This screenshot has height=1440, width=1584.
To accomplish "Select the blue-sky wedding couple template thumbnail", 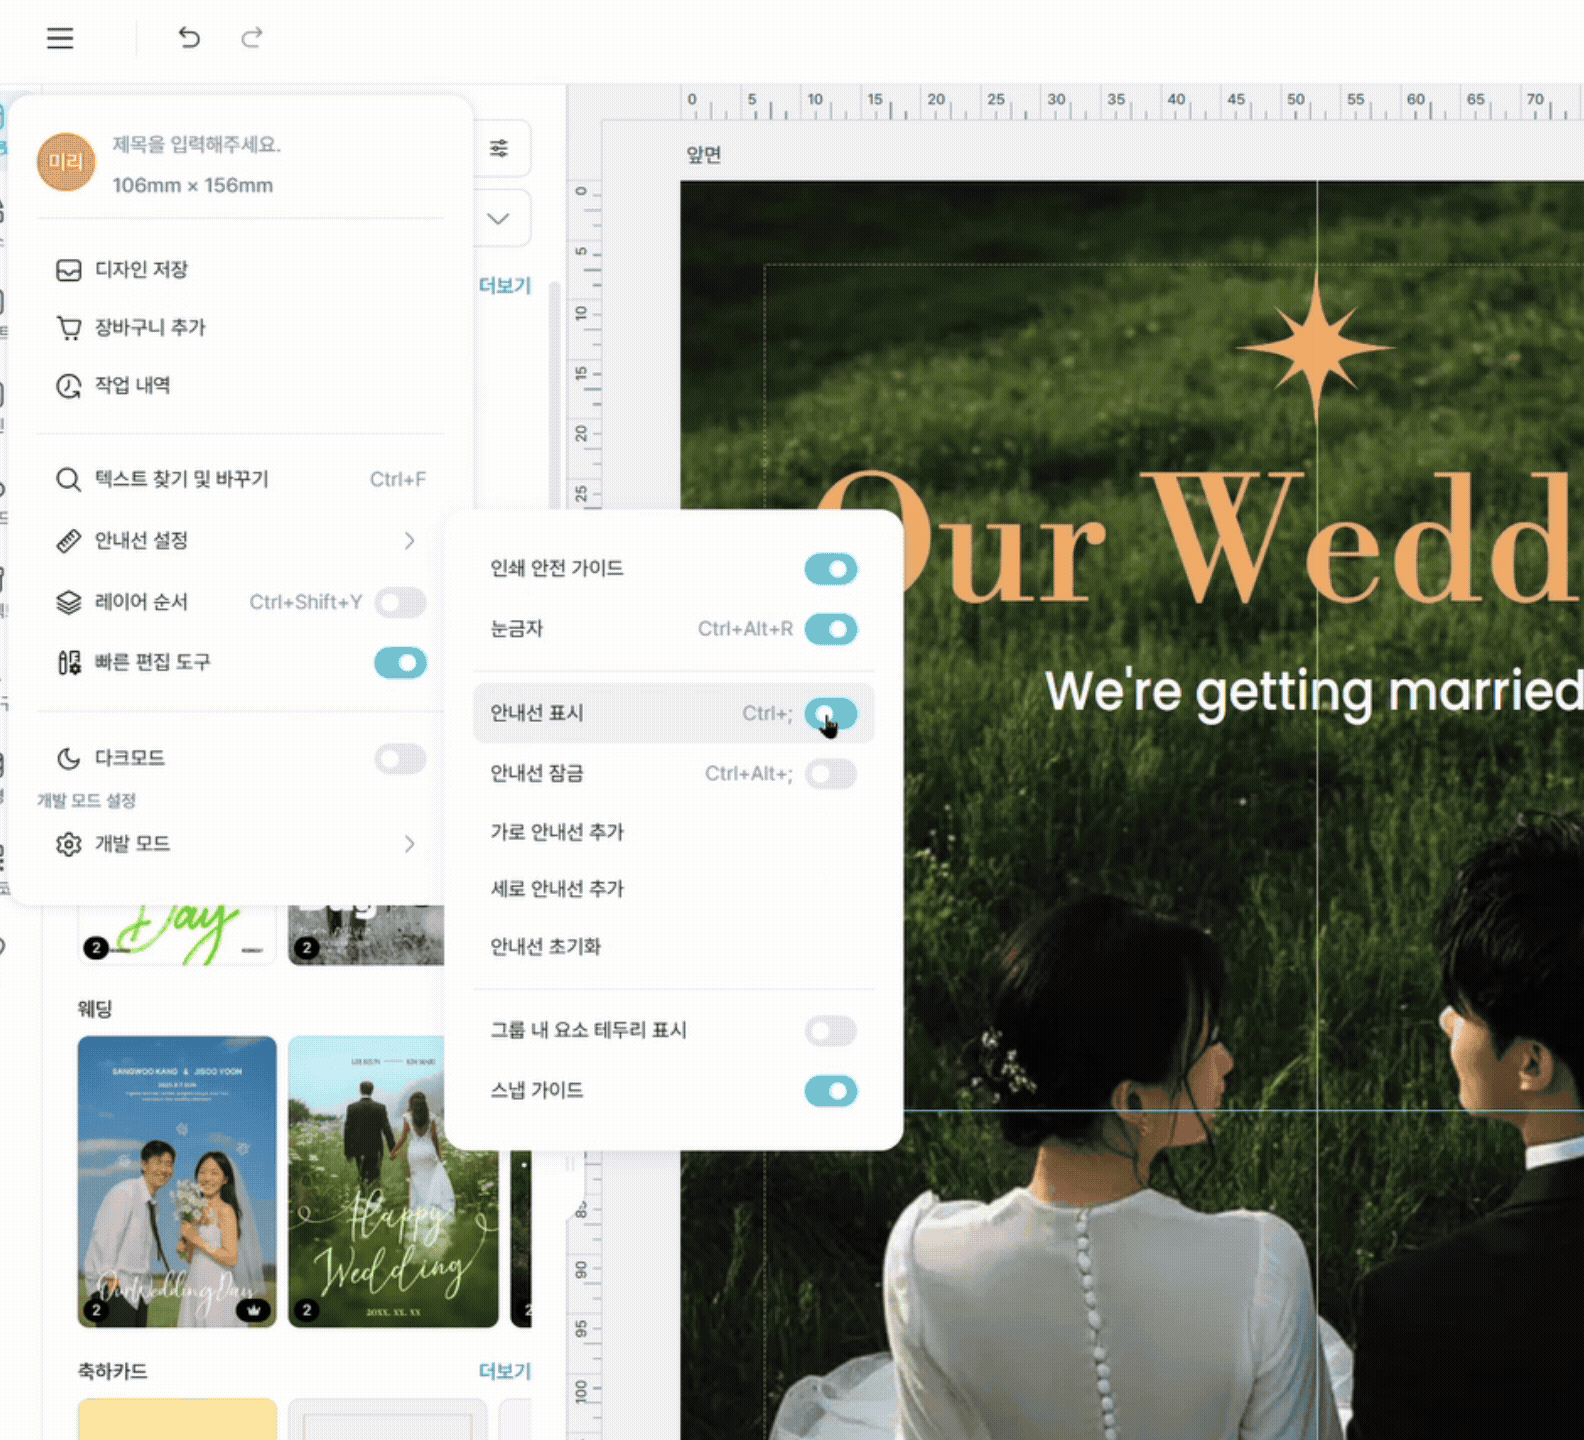I will tap(177, 1181).
